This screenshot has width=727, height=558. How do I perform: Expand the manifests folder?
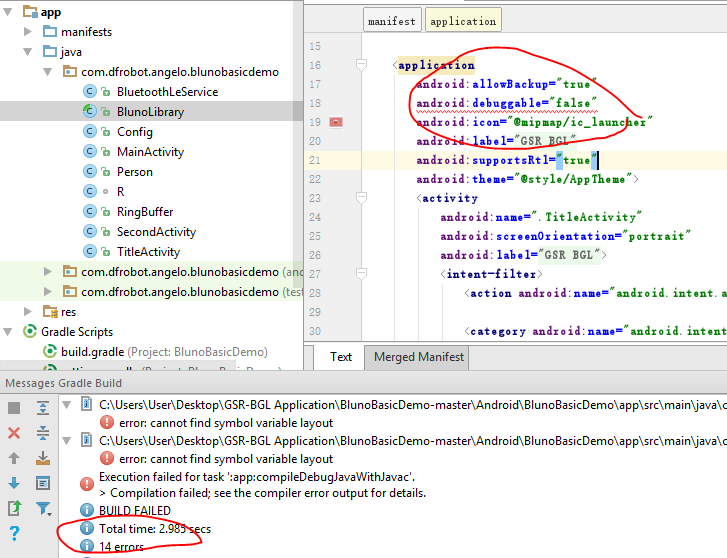point(28,32)
